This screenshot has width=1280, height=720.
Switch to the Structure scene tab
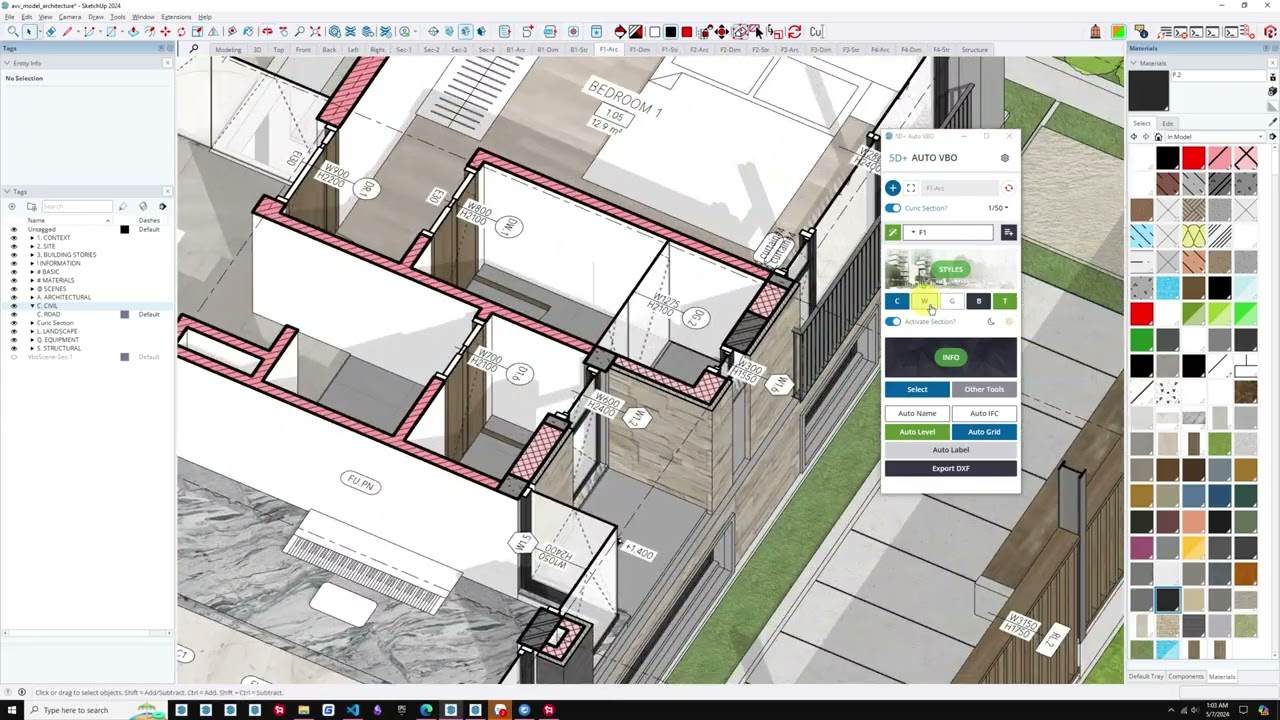[x=975, y=50]
